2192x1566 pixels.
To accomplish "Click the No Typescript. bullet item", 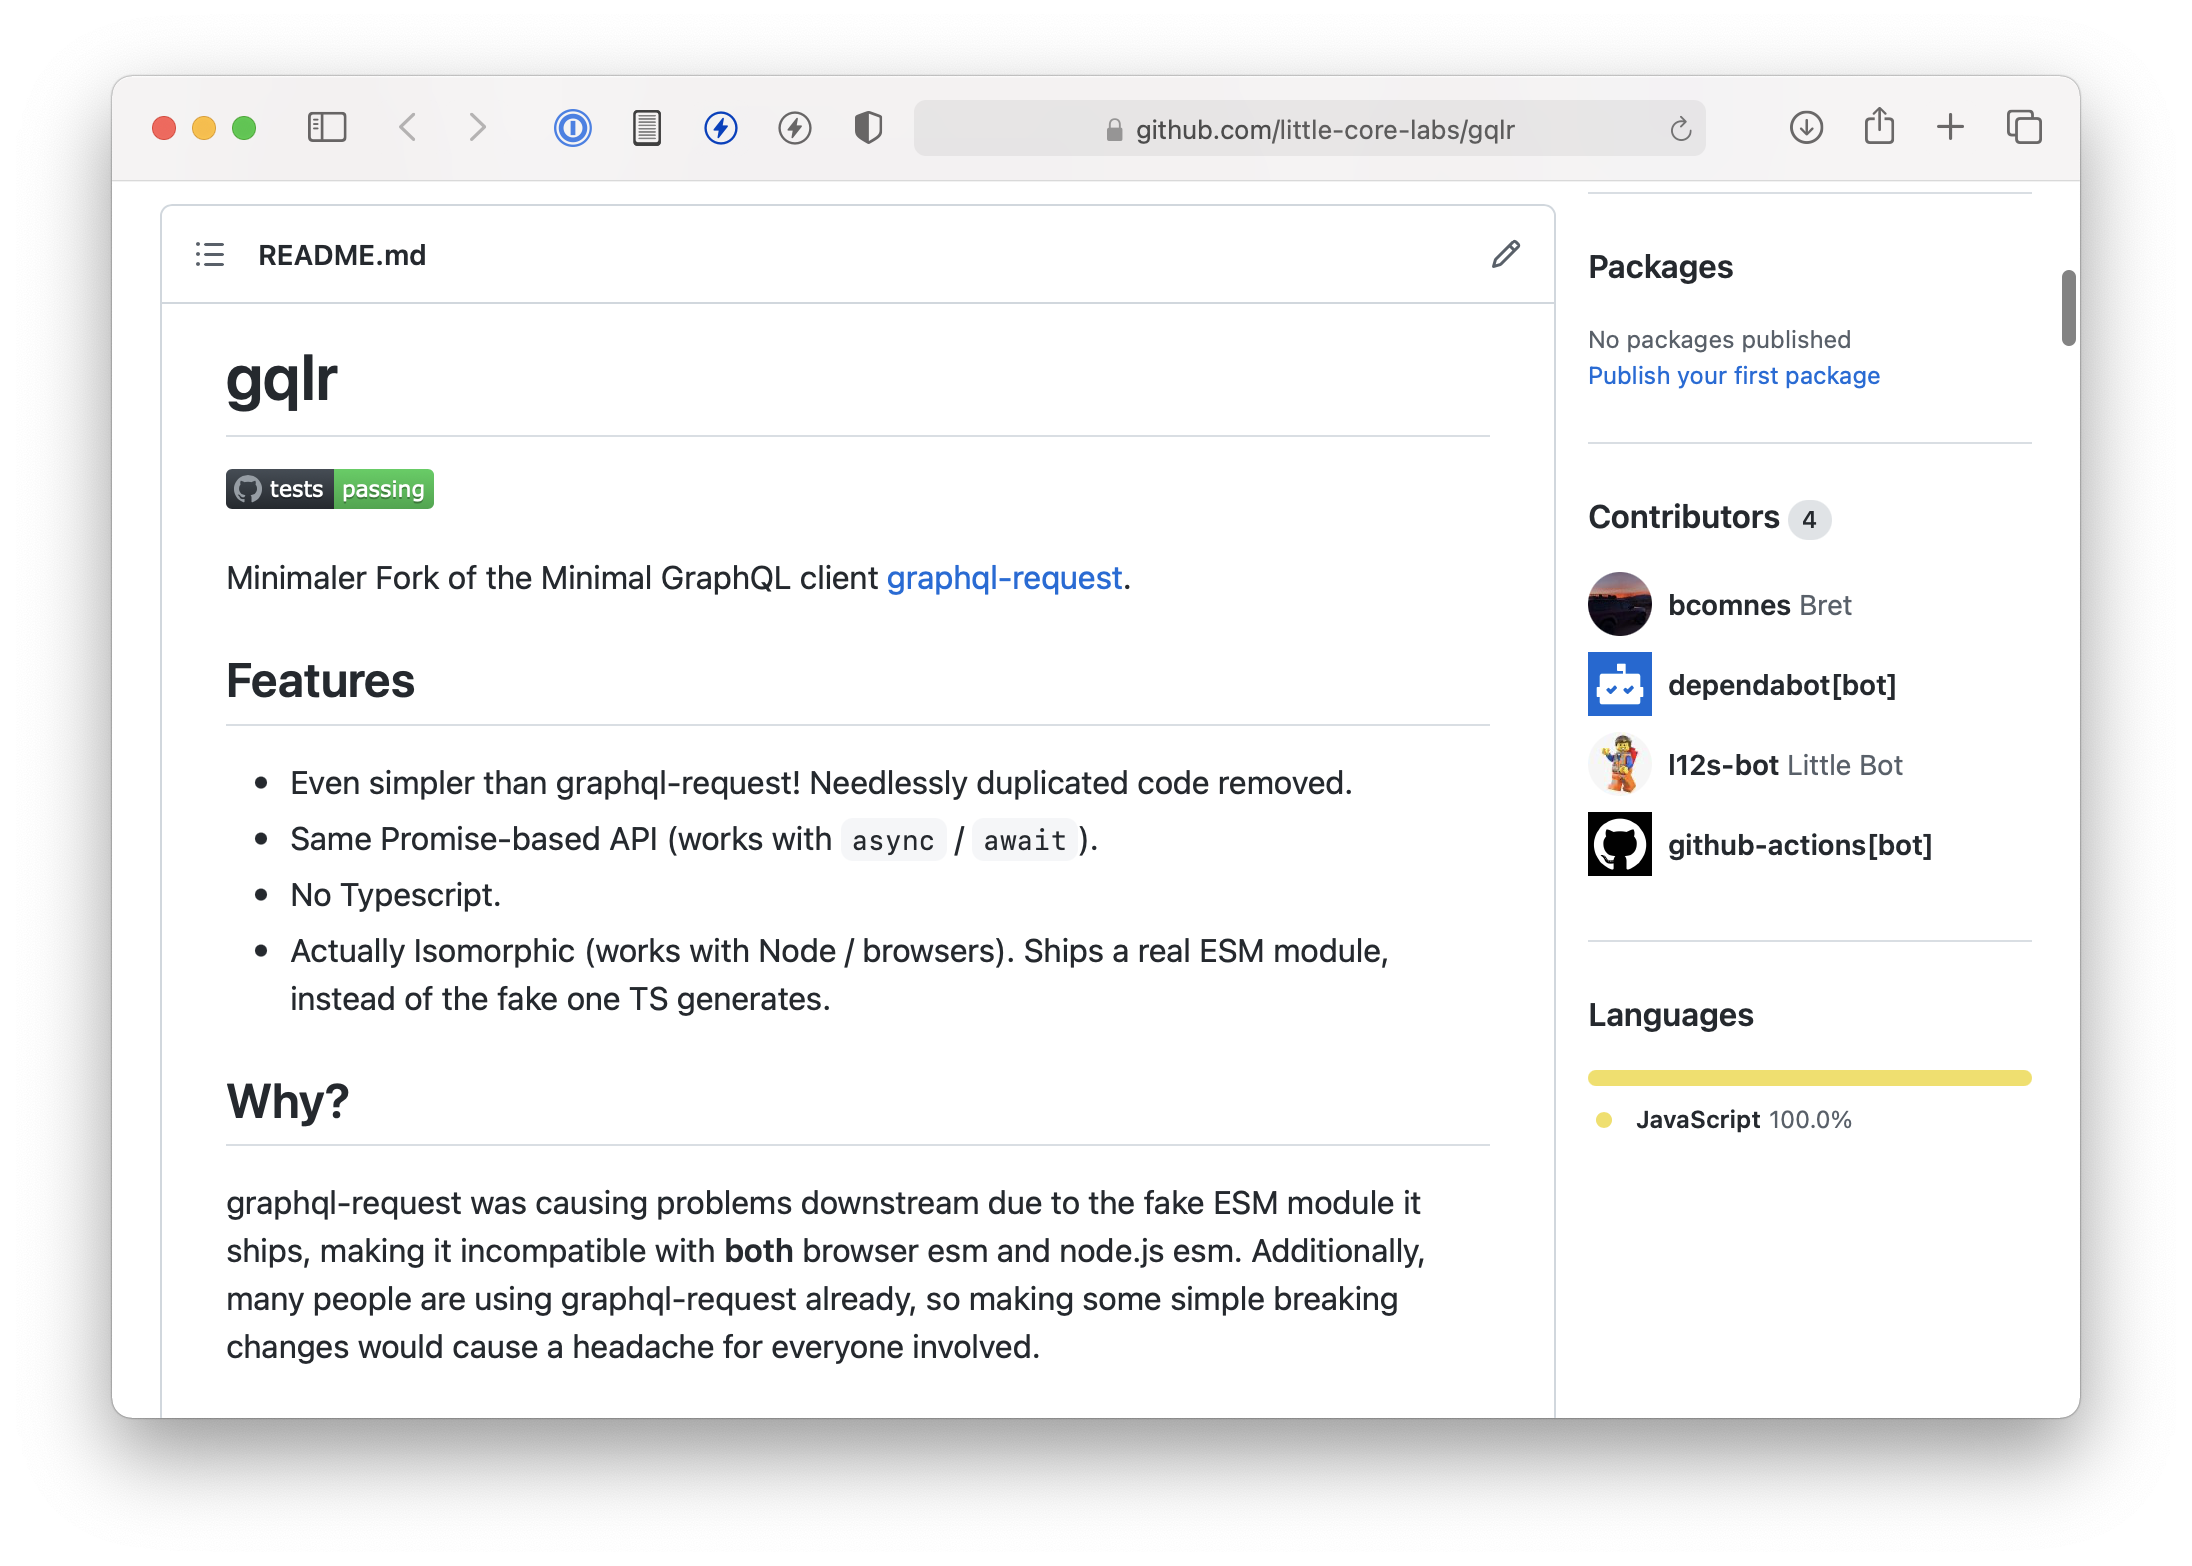I will (x=396, y=895).
